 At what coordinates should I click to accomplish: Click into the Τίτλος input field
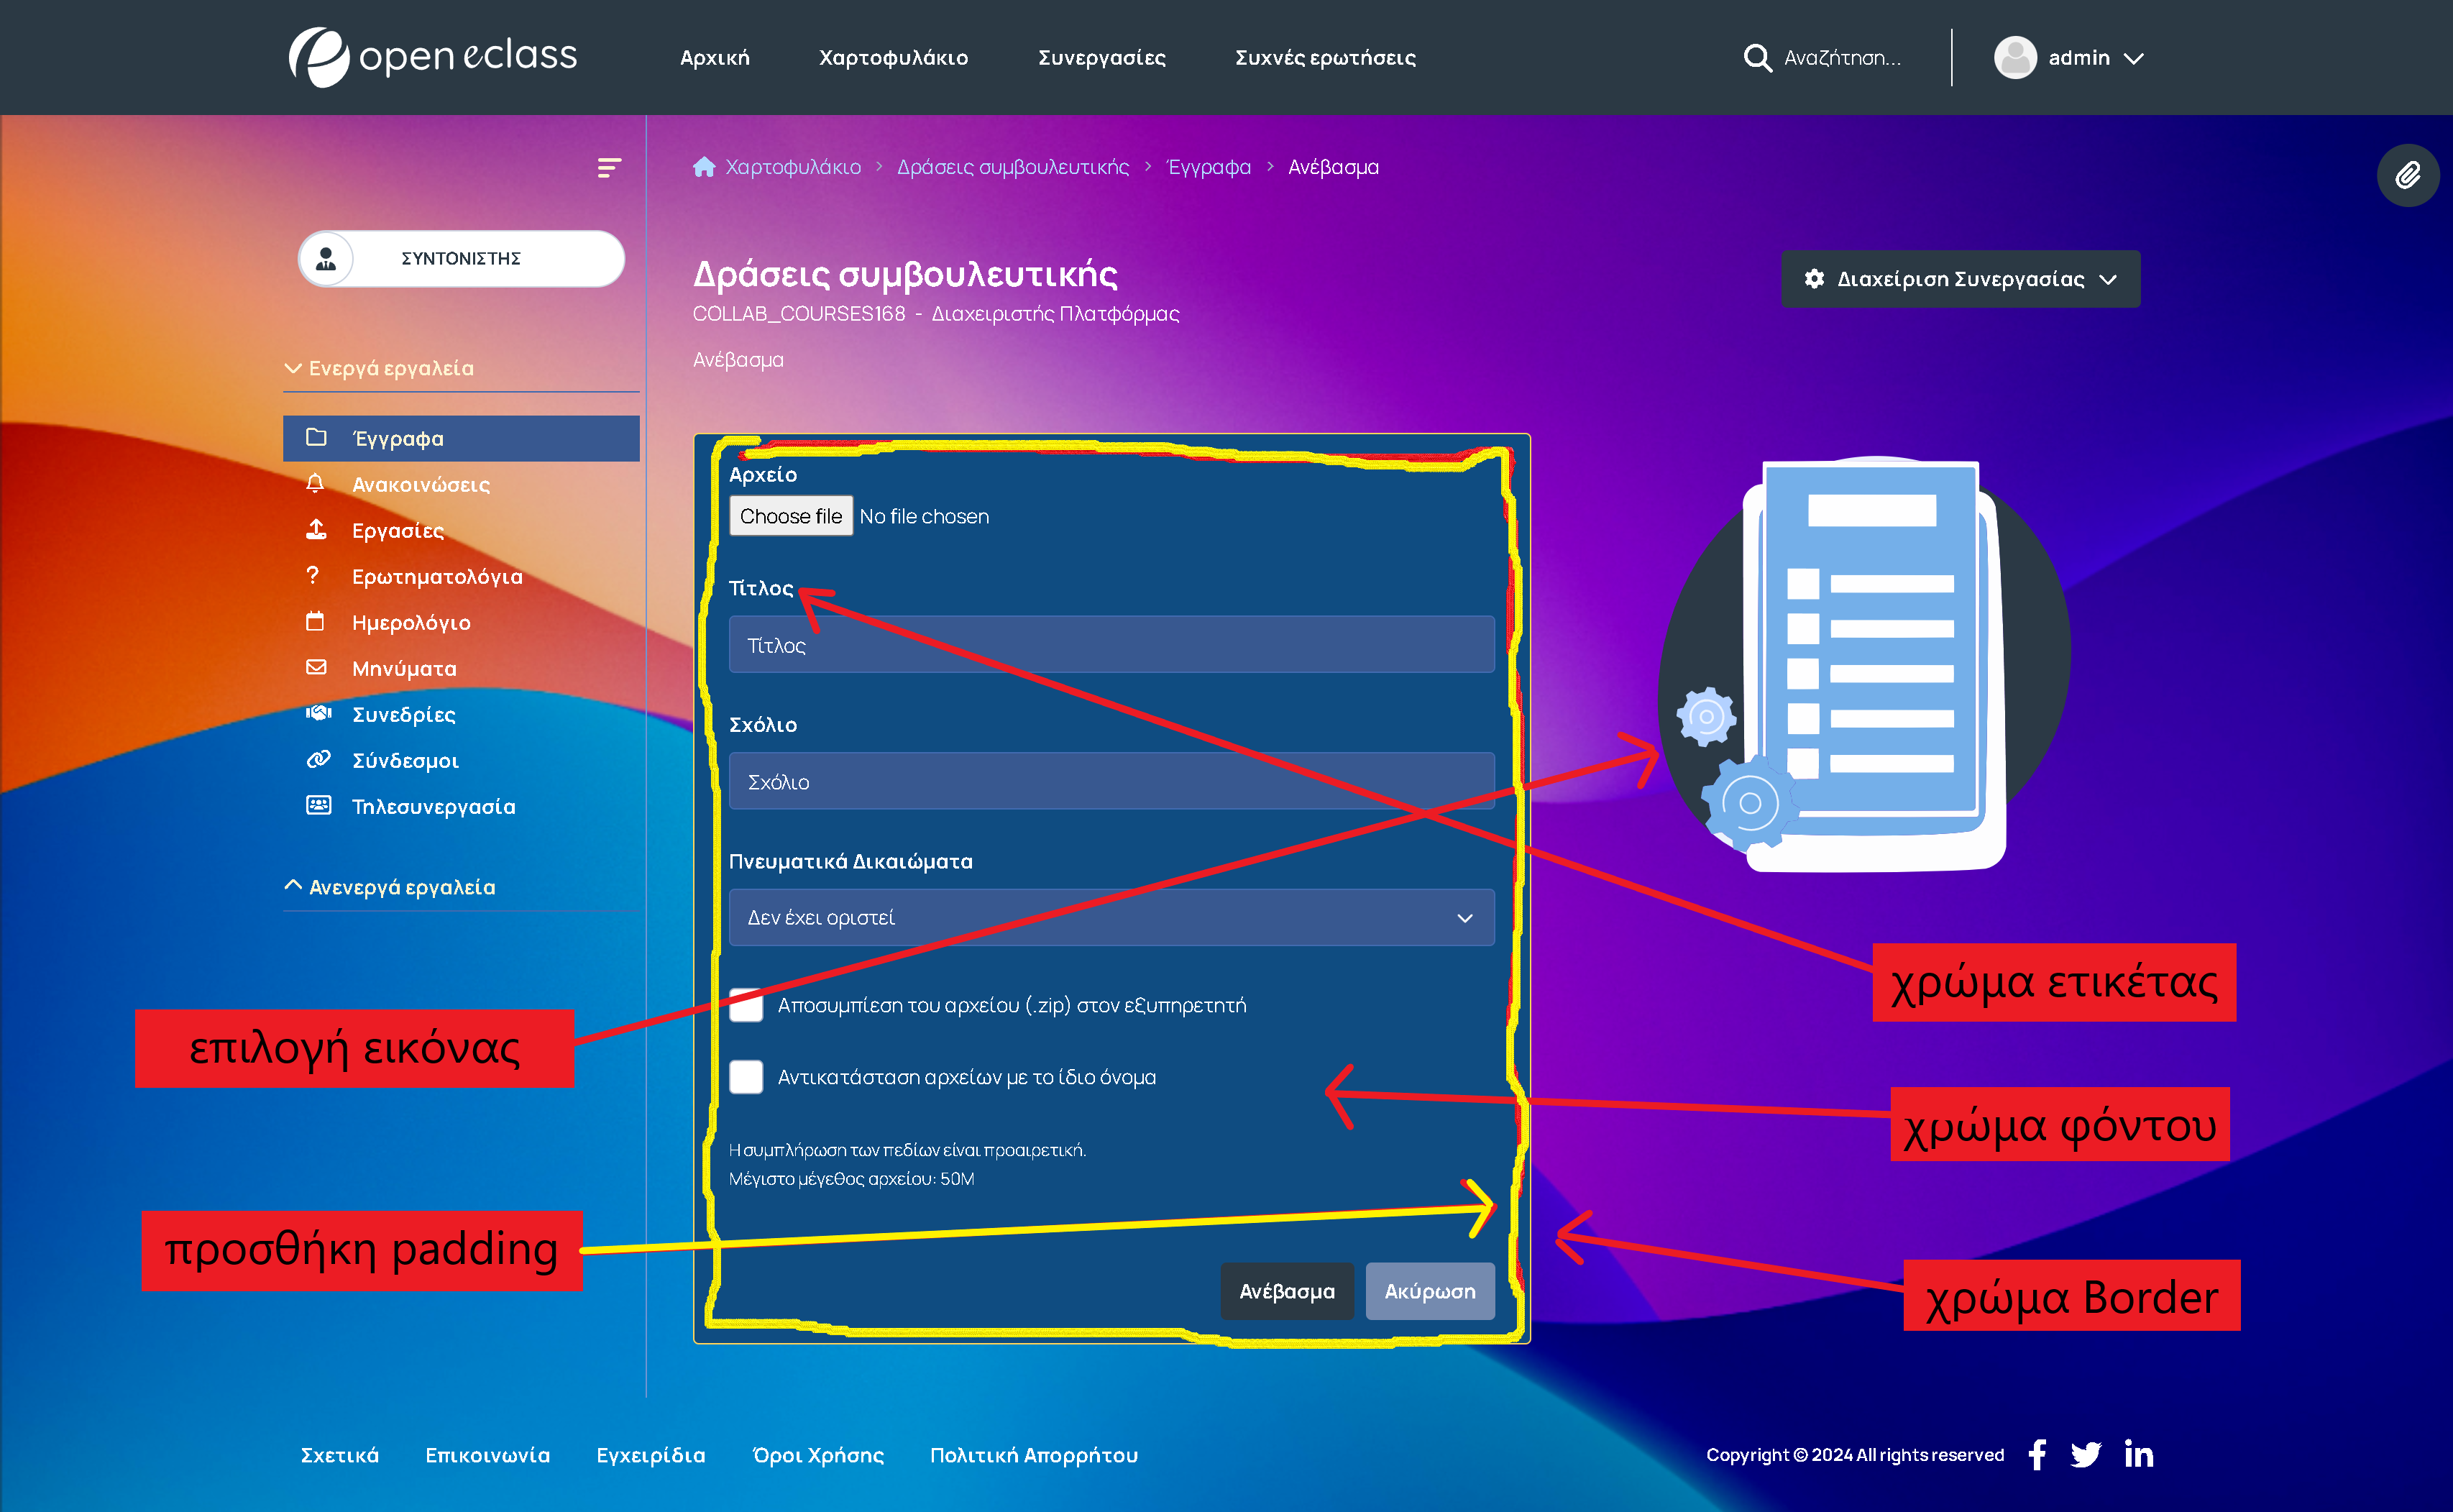1111,645
